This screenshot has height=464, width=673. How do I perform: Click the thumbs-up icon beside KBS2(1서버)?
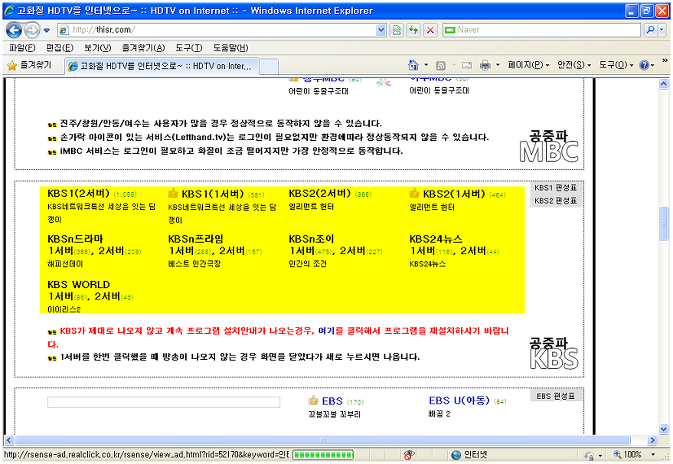coord(414,193)
